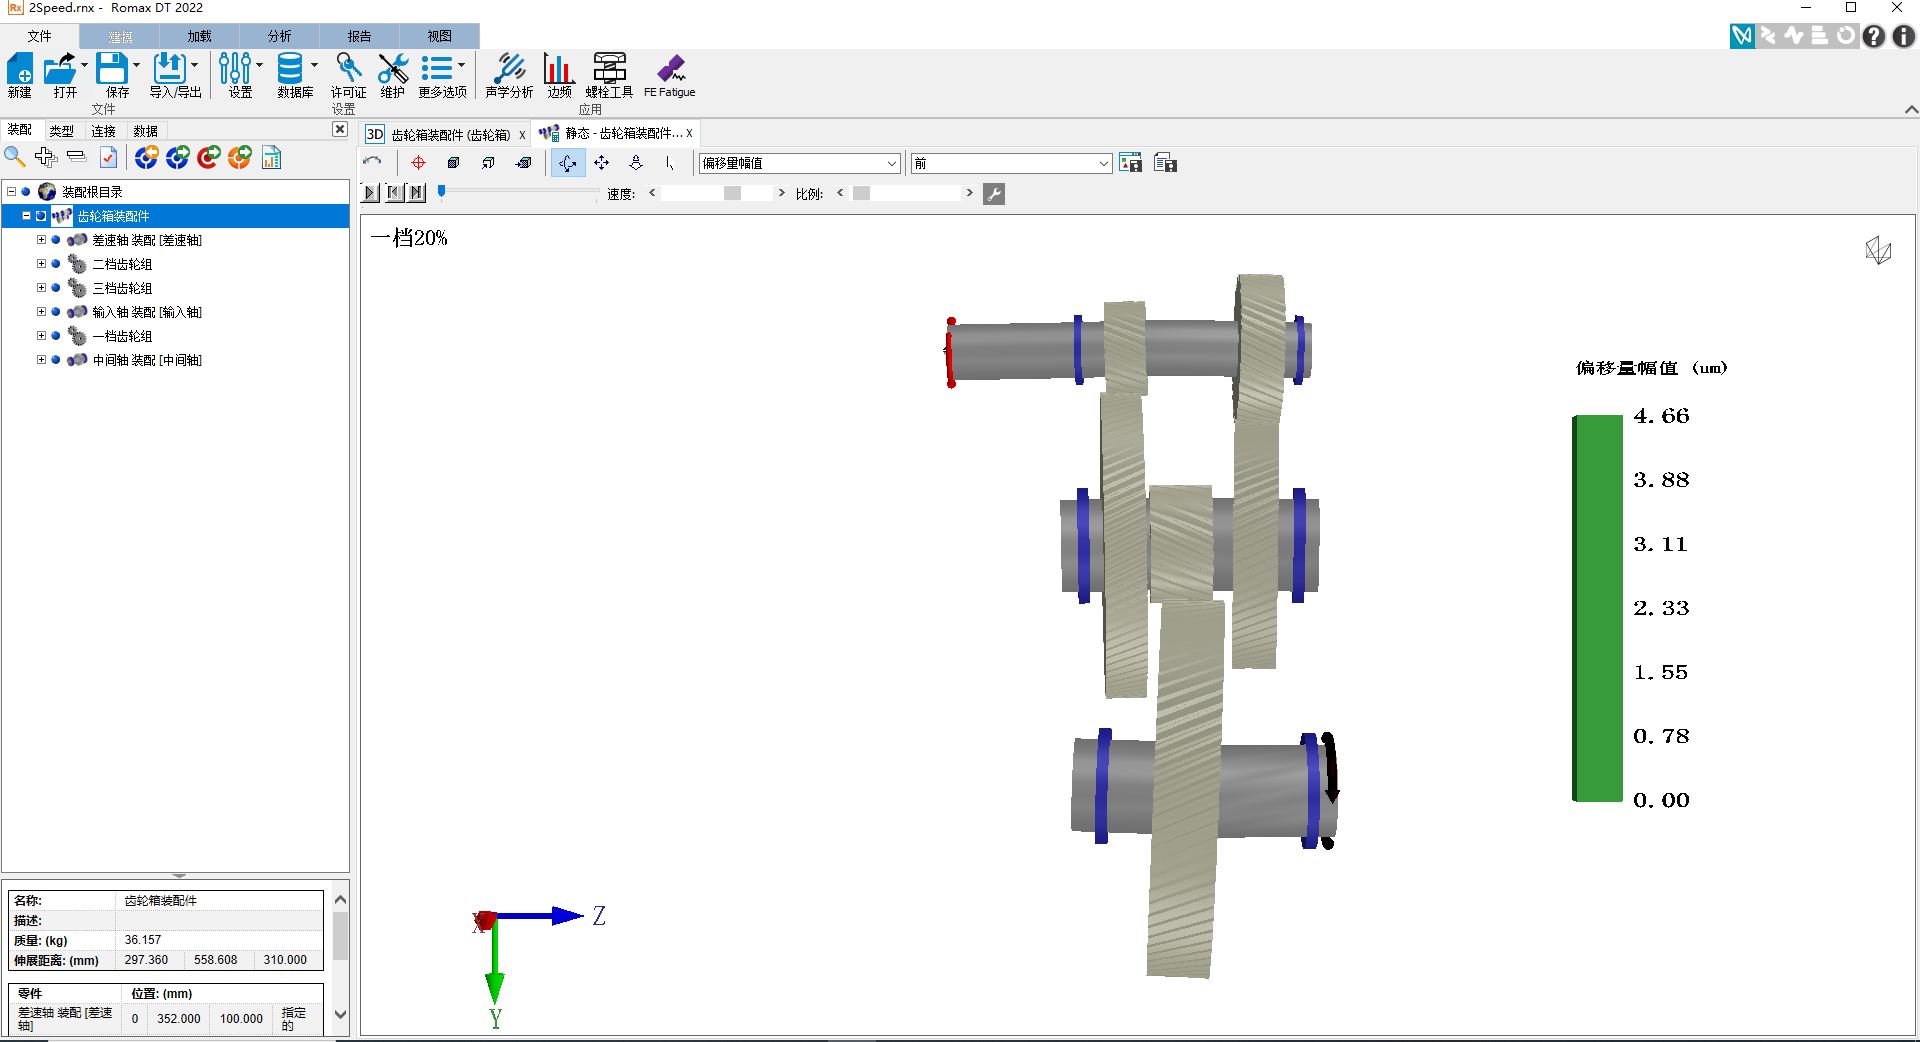1920x1042 pixels.
Task: Switch to the 连接 panel tab
Action: coord(104,131)
